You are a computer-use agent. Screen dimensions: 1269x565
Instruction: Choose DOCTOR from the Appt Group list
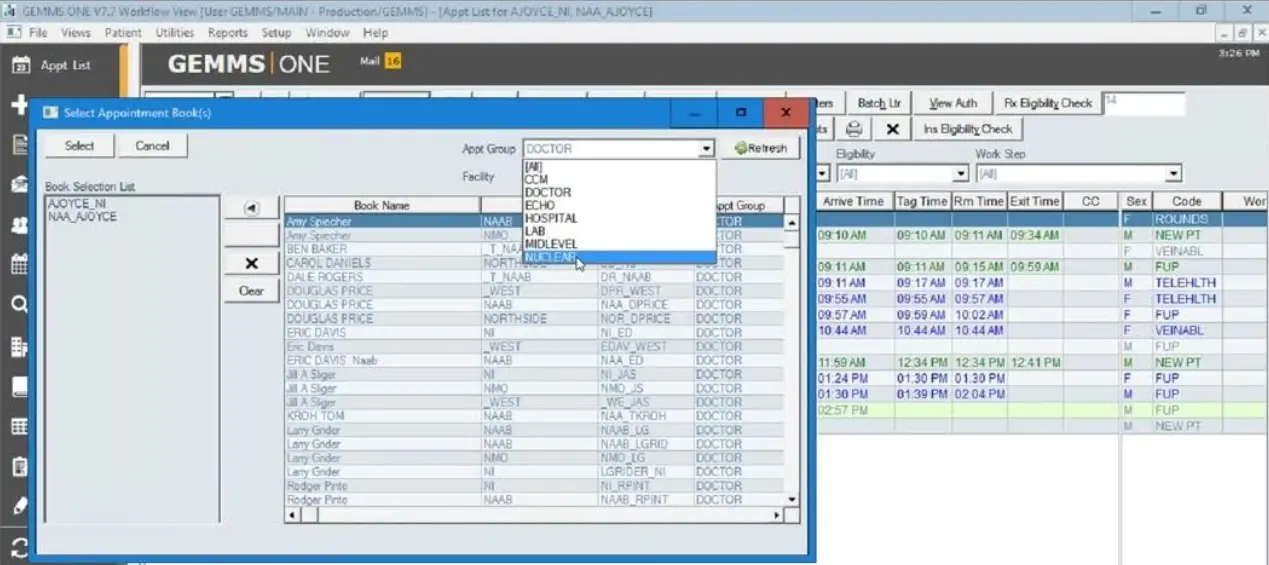(x=619, y=192)
